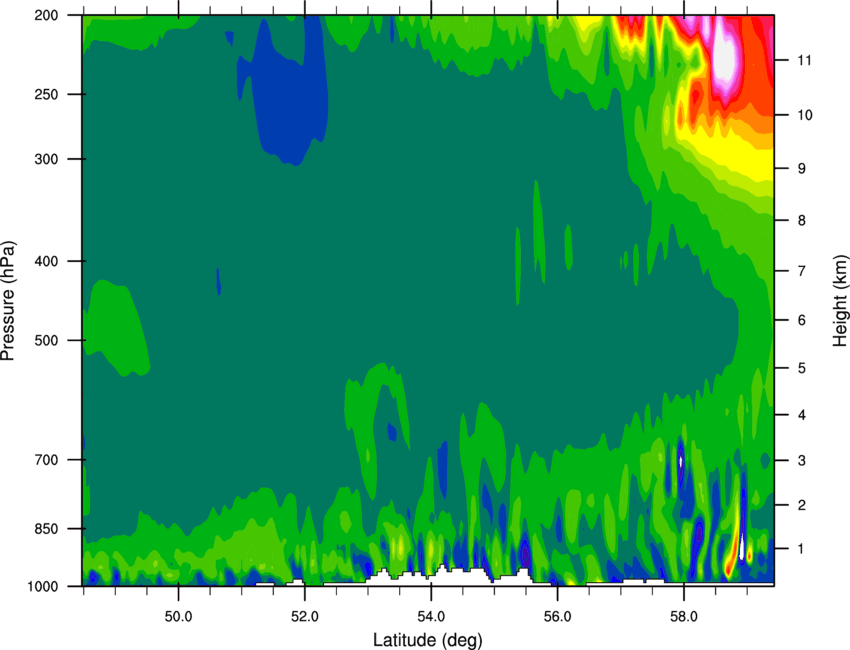
Task: Click the white-pink peak contour at upper right
Action: 724,57
